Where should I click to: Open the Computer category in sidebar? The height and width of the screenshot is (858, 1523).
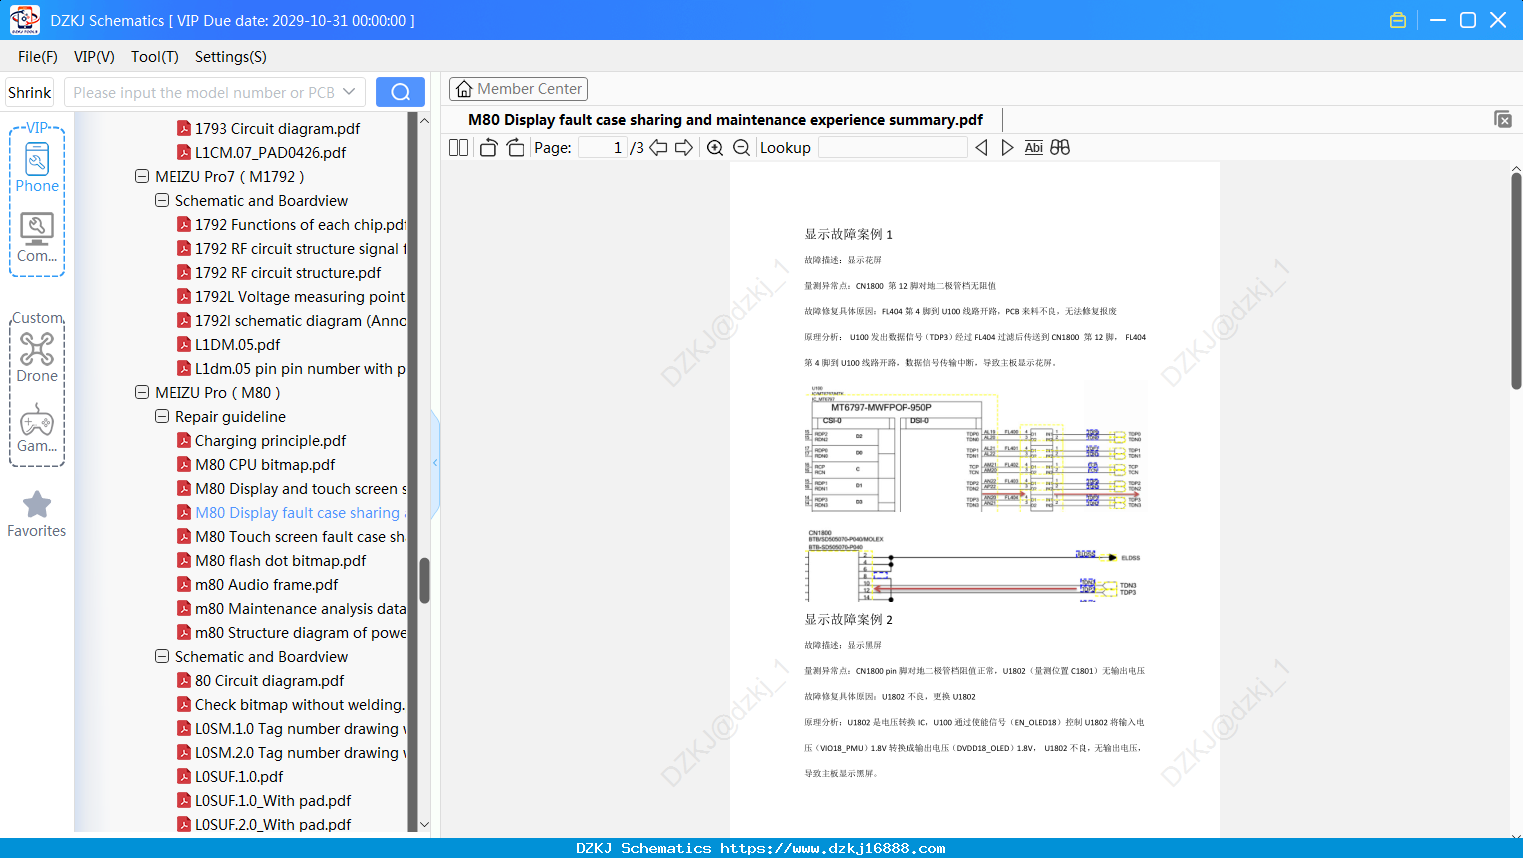(37, 238)
